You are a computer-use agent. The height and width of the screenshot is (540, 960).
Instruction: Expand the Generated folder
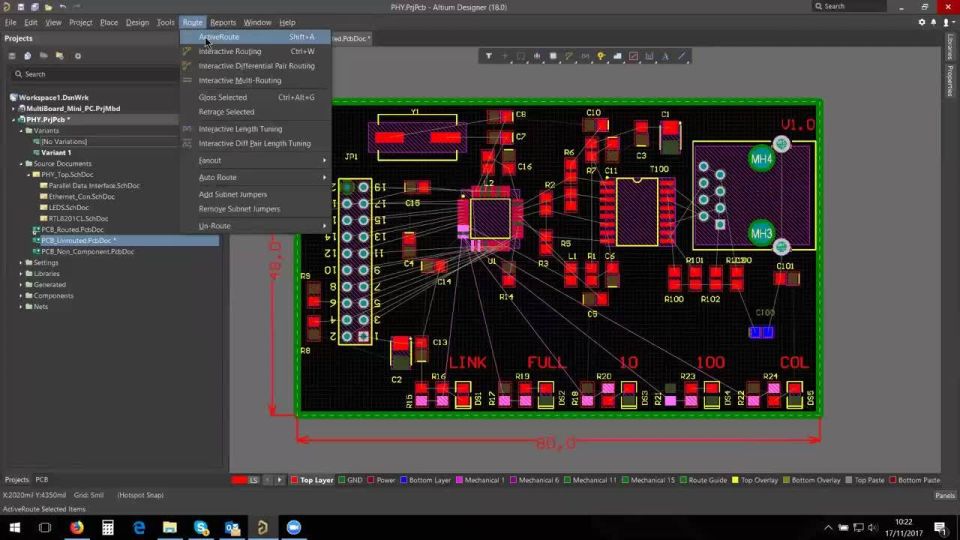point(21,285)
